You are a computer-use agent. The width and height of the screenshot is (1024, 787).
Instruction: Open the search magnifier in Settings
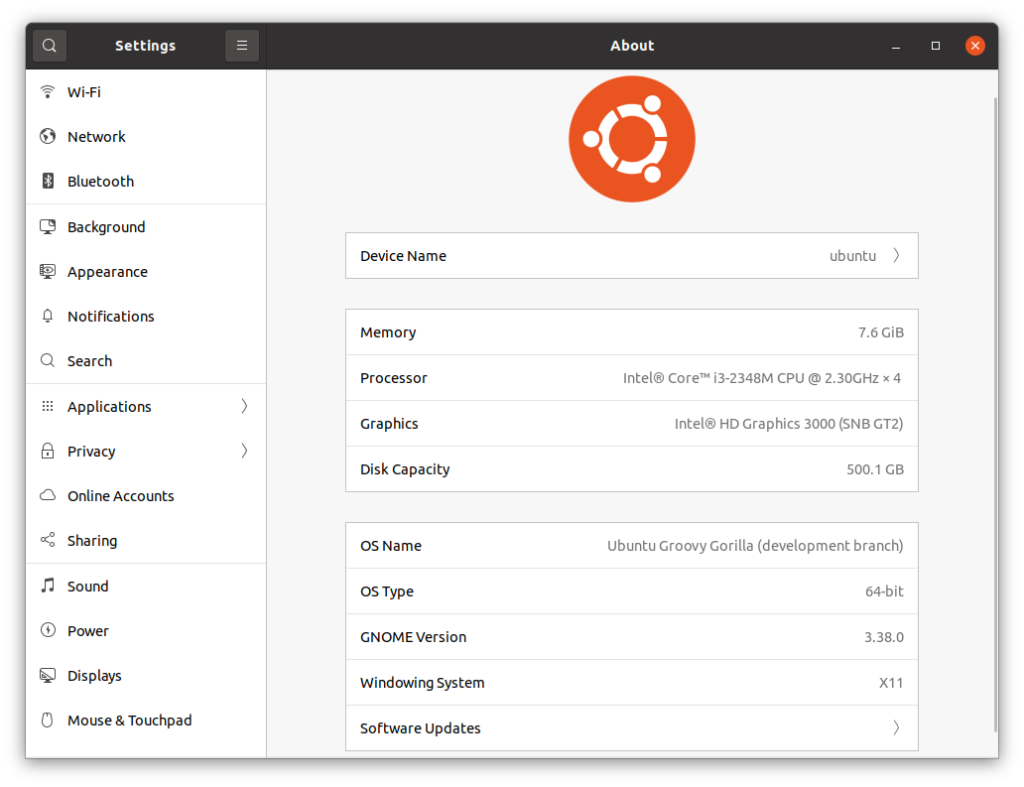(48, 45)
